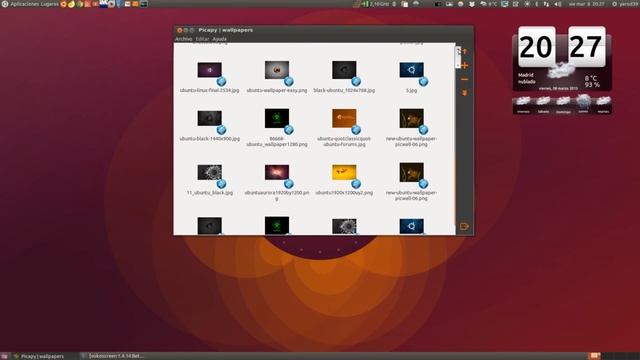The height and width of the screenshot is (360, 640).
Task: Click the orange up-arrow icon in Picapy sidebar
Action: point(464,51)
